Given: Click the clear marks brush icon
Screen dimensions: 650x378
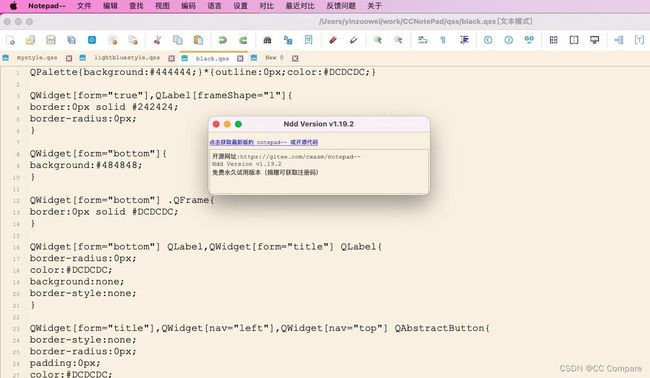Looking at the screenshot, I should pyautogui.click(x=353, y=40).
